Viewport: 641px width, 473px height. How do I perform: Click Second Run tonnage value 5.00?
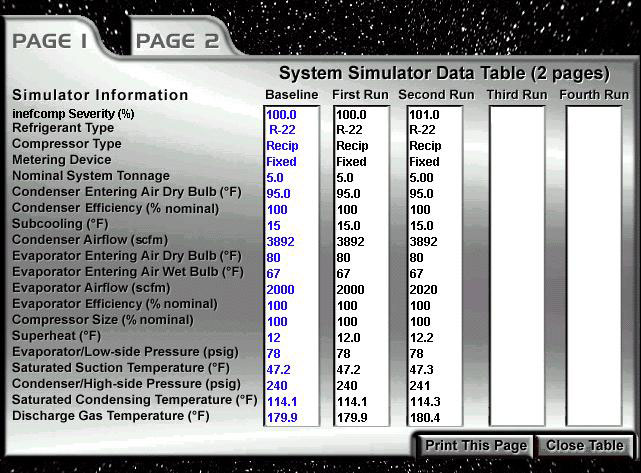pyautogui.click(x=421, y=178)
